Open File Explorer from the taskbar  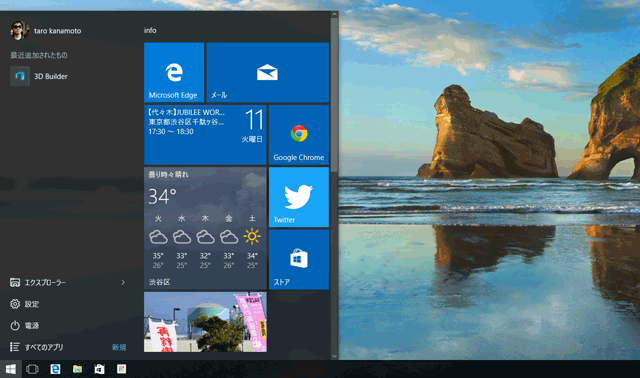click(x=77, y=369)
